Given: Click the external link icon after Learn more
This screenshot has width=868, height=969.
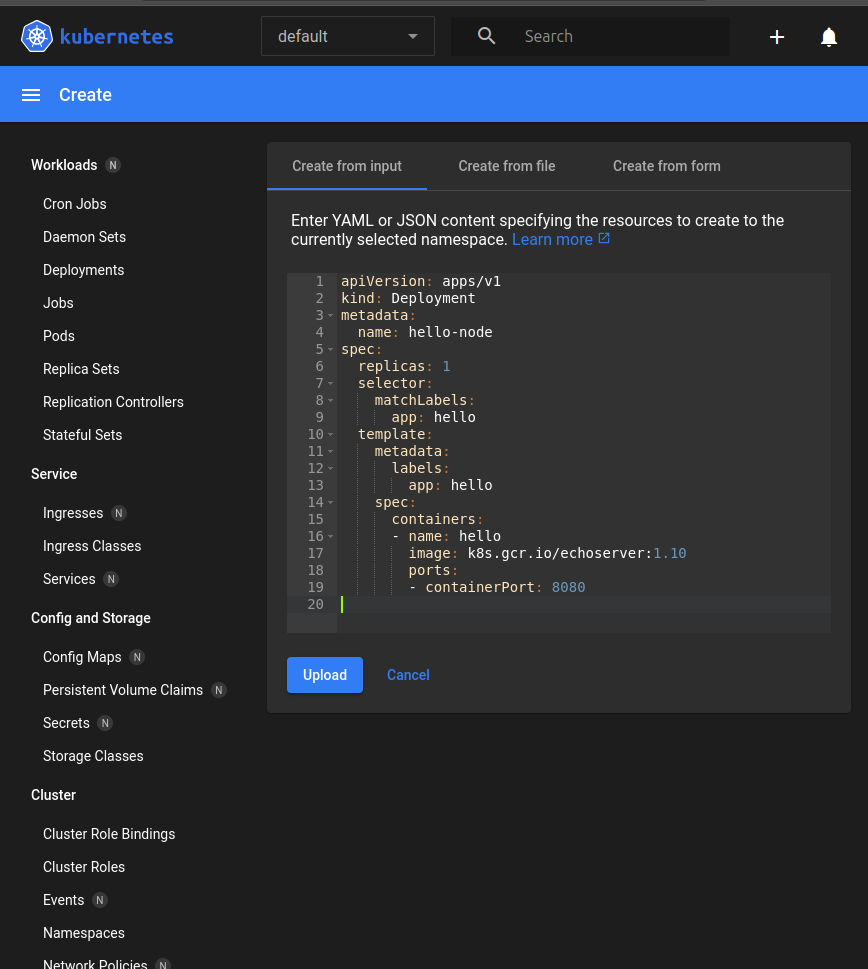Looking at the screenshot, I should [x=604, y=239].
